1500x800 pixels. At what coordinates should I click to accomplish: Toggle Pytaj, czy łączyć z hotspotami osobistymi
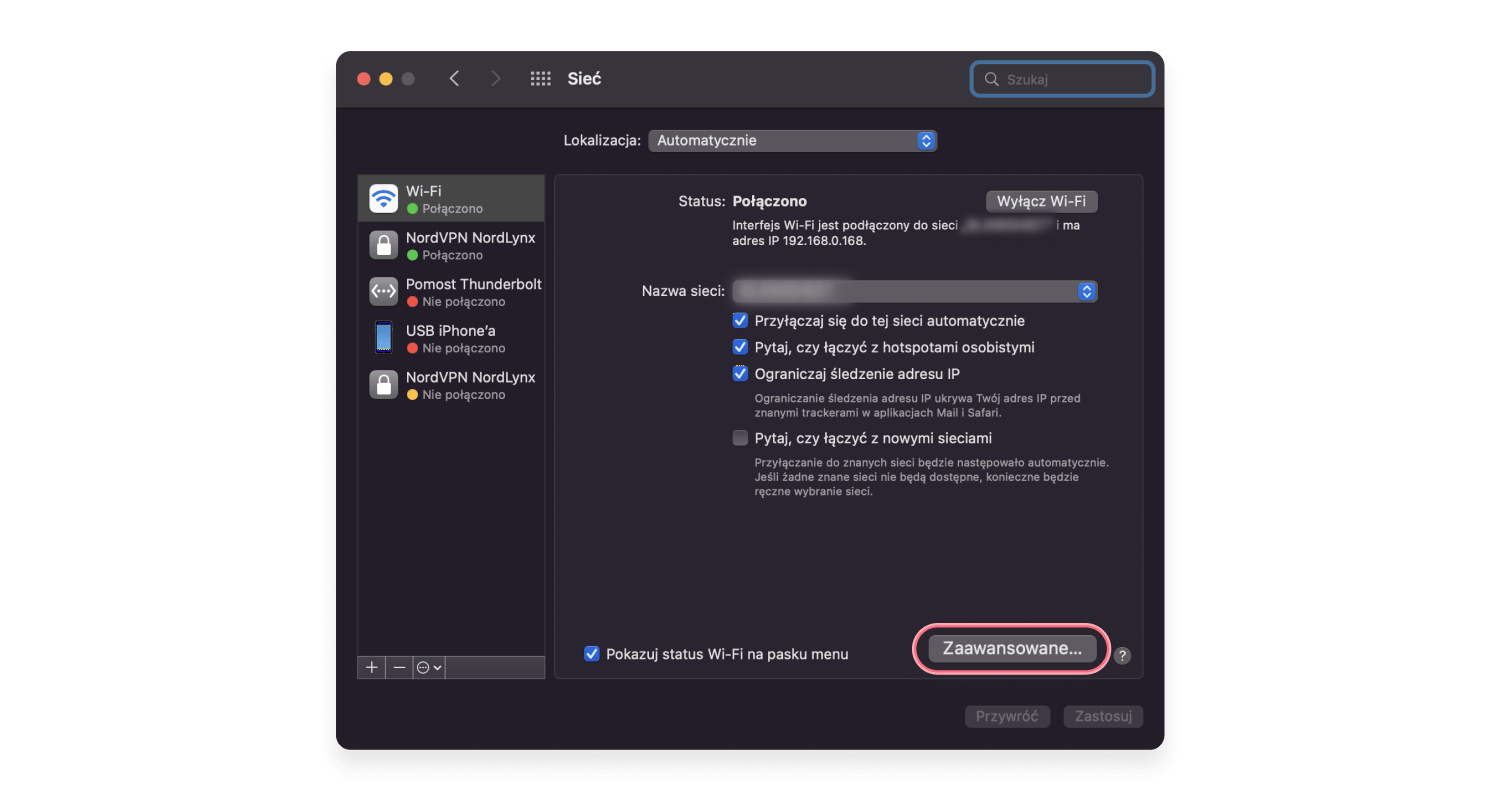click(x=740, y=347)
